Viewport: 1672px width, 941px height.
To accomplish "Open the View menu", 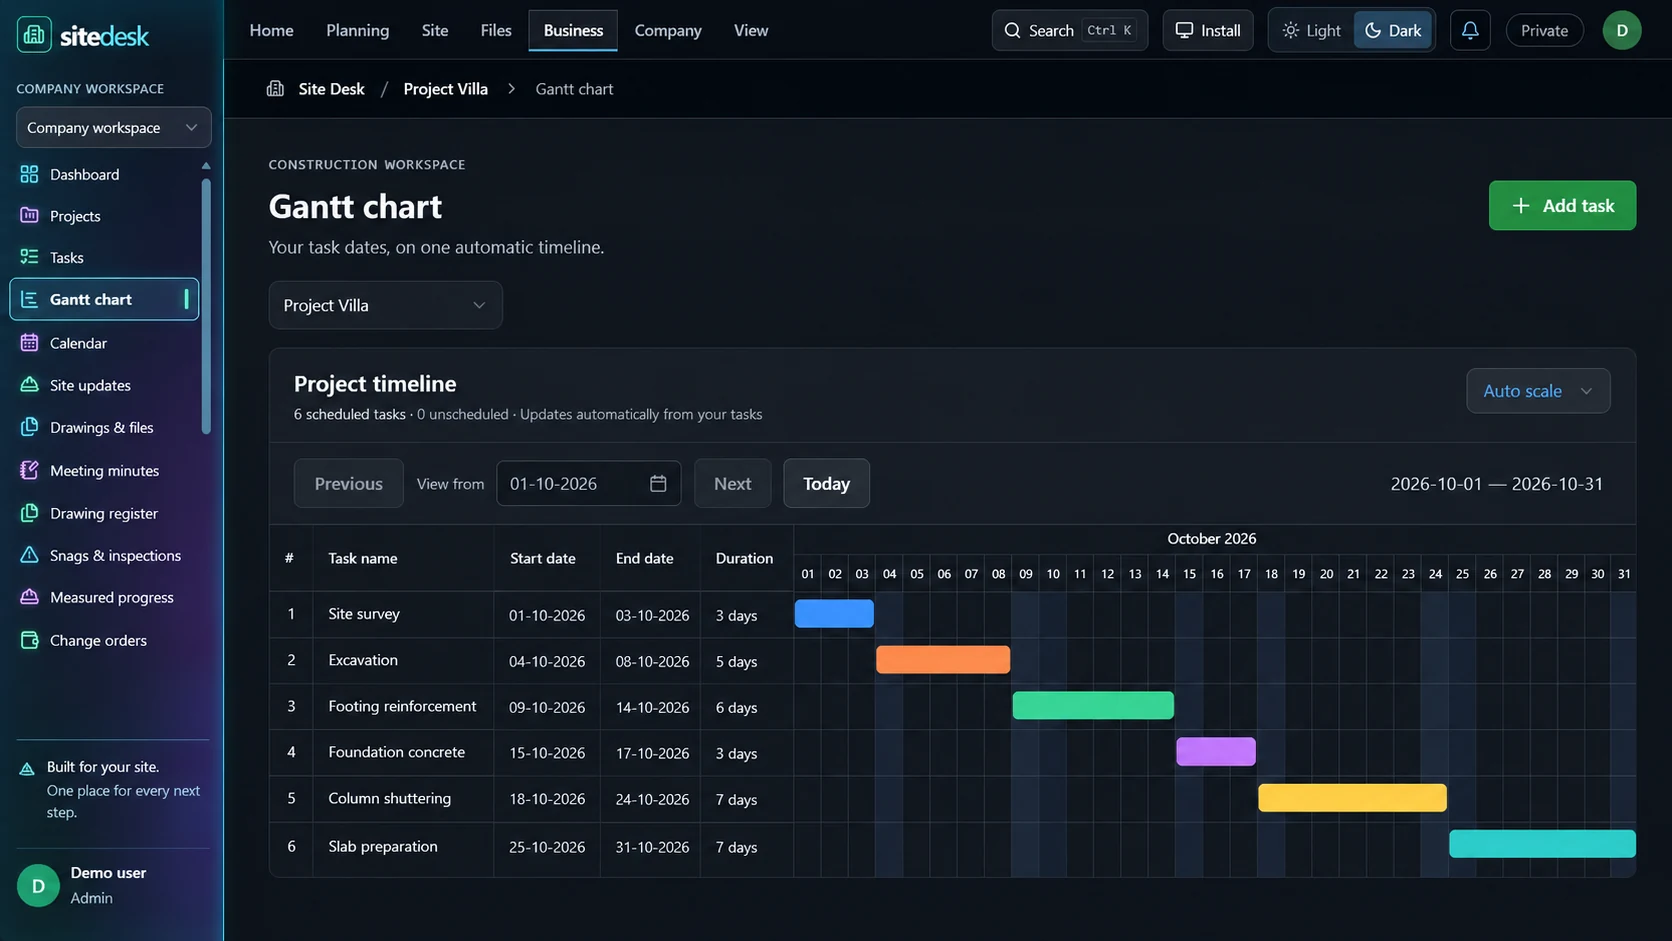I will pyautogui.click(x=751, y=30).
